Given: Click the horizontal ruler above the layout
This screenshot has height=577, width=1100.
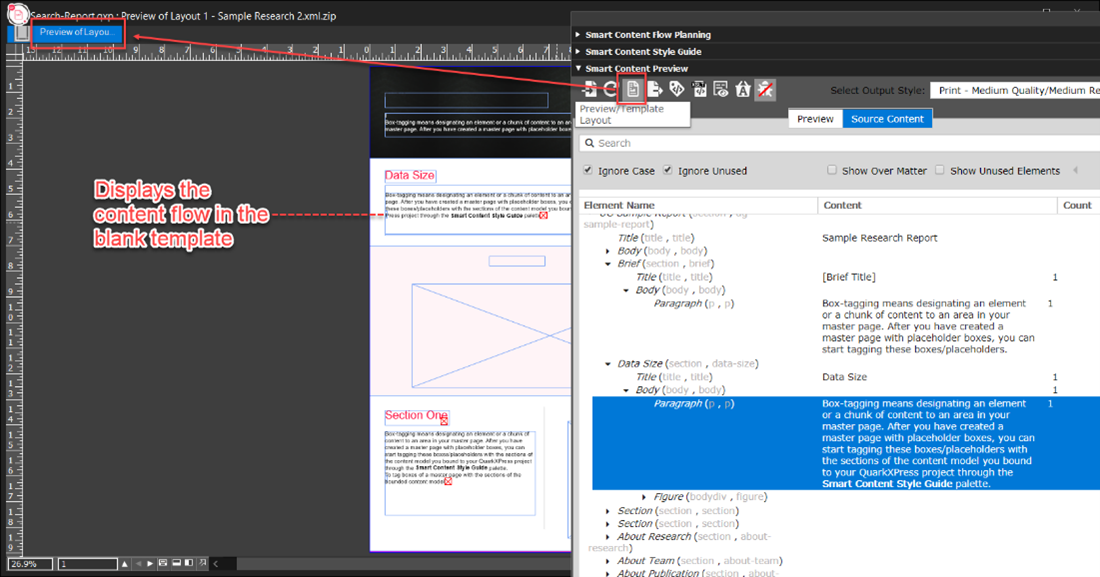Looking at the screenshot, I should pyautogui.click(x=297, y=51).
